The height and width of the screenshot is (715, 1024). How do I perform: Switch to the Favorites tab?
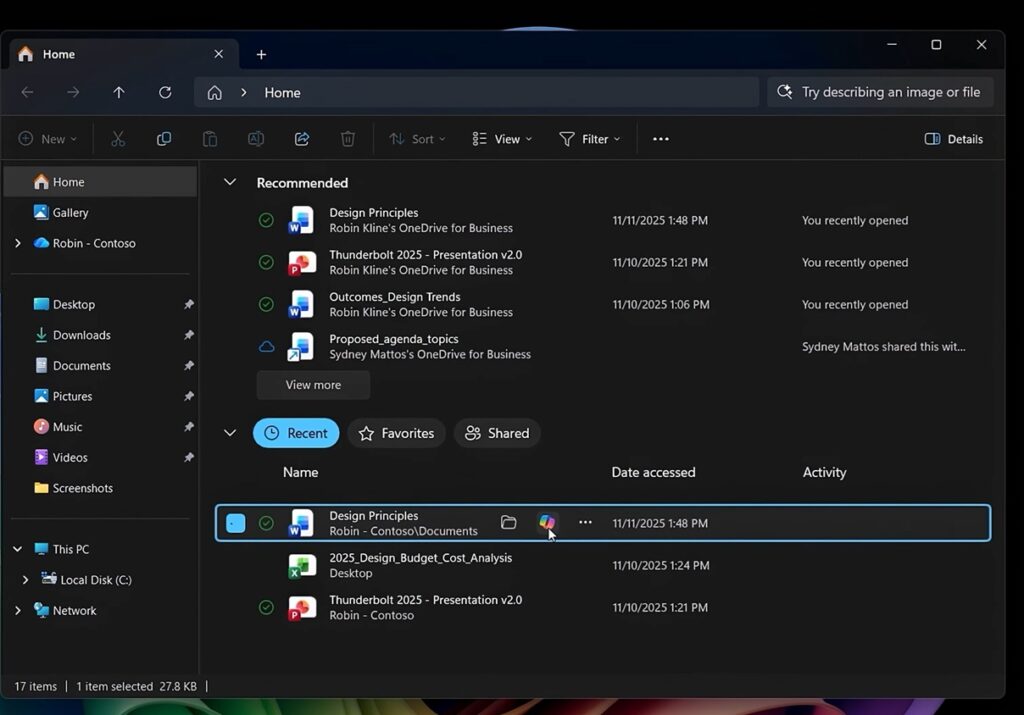pyautogui.click(x=396, y=433)
